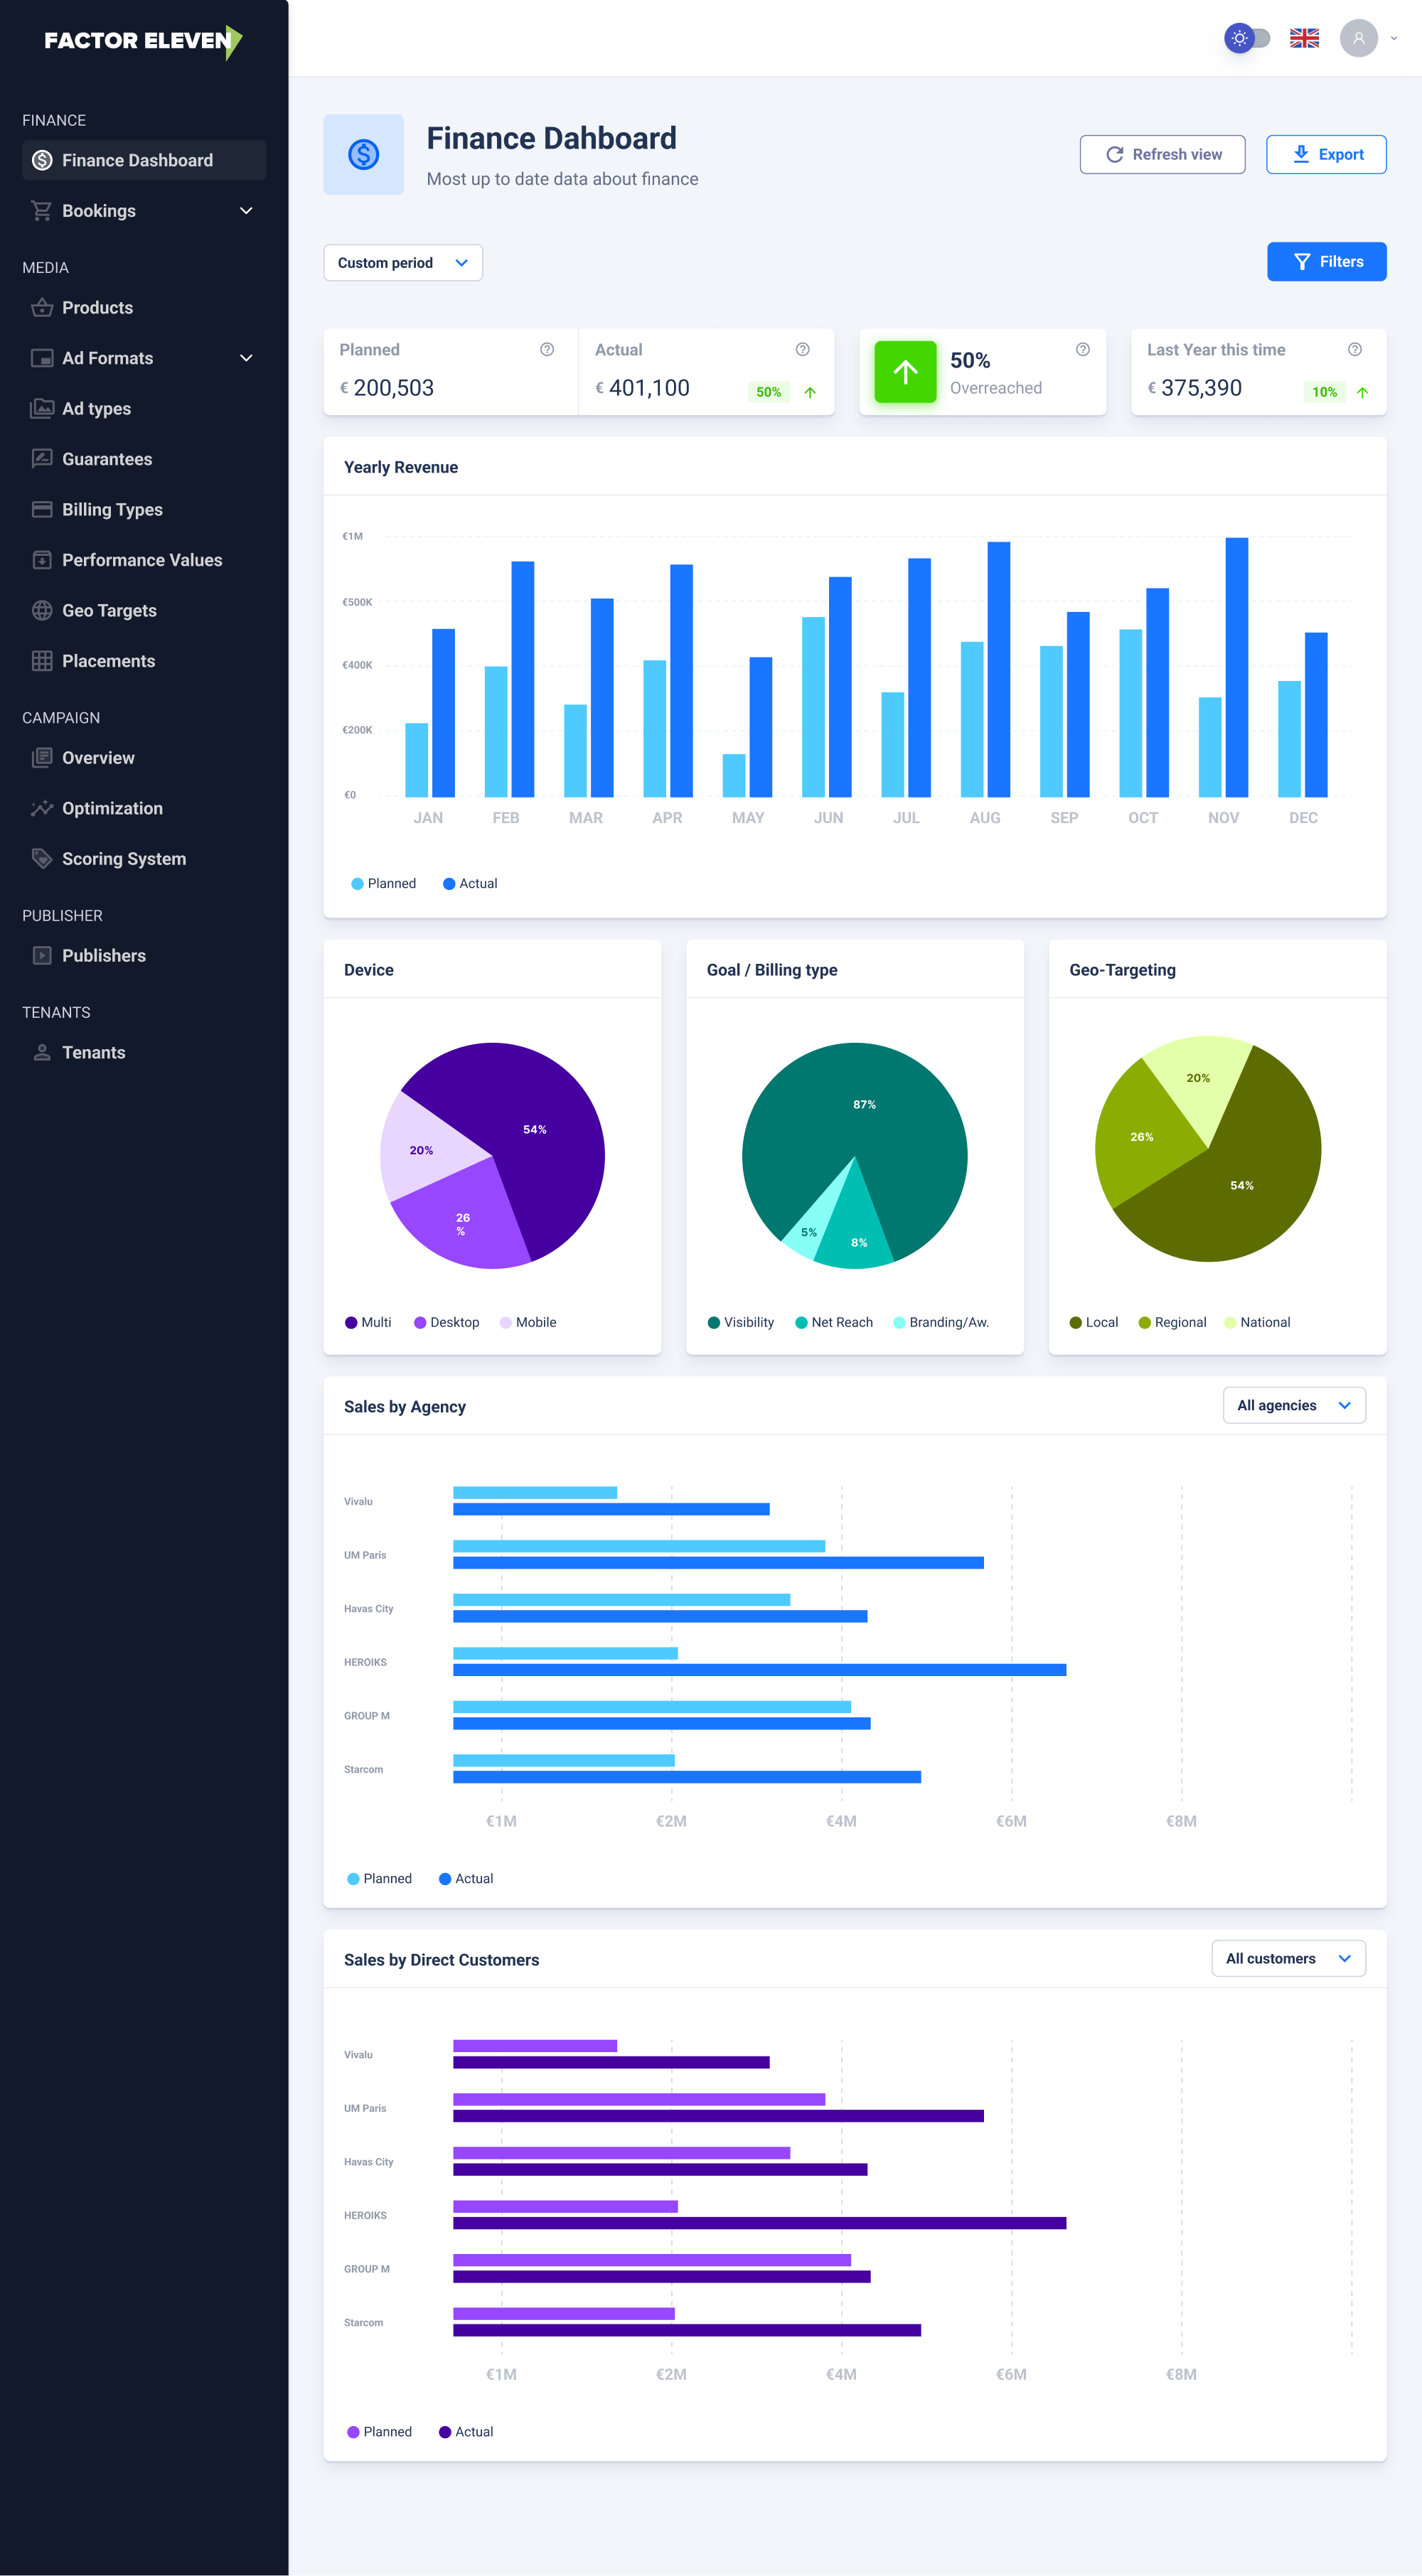Viewport: 1422px width, 2576px height.
Task: Click the Scoring System tag icon
Action: (42, 859)
